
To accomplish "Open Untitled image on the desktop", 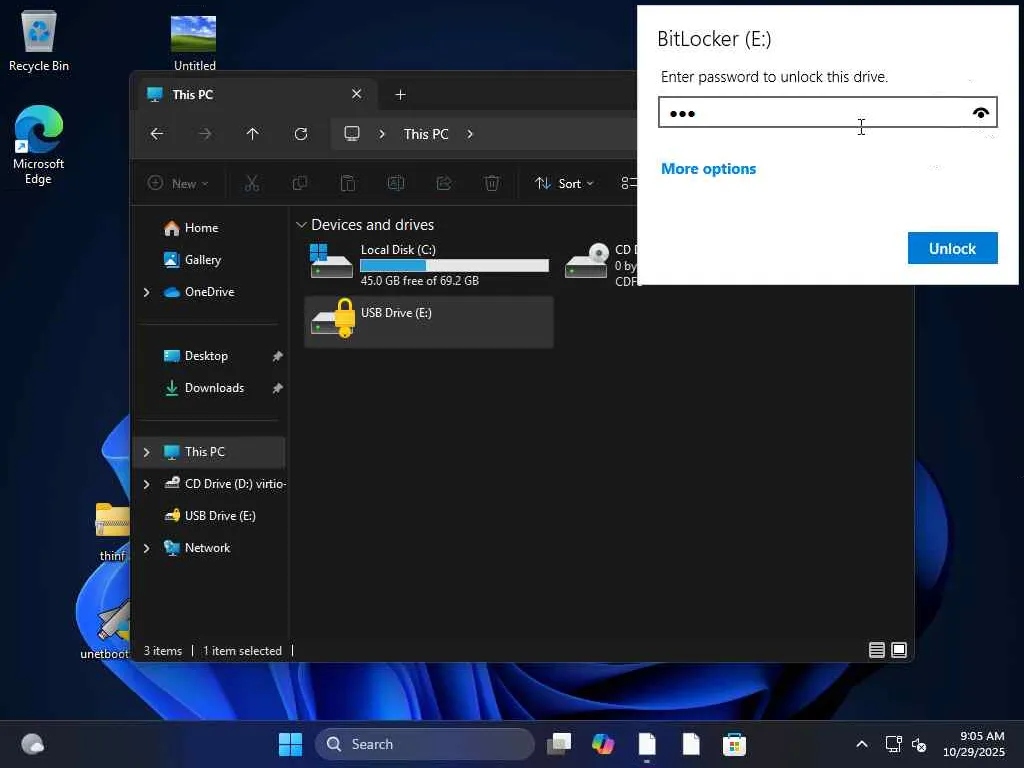I will tap(194, 43).
